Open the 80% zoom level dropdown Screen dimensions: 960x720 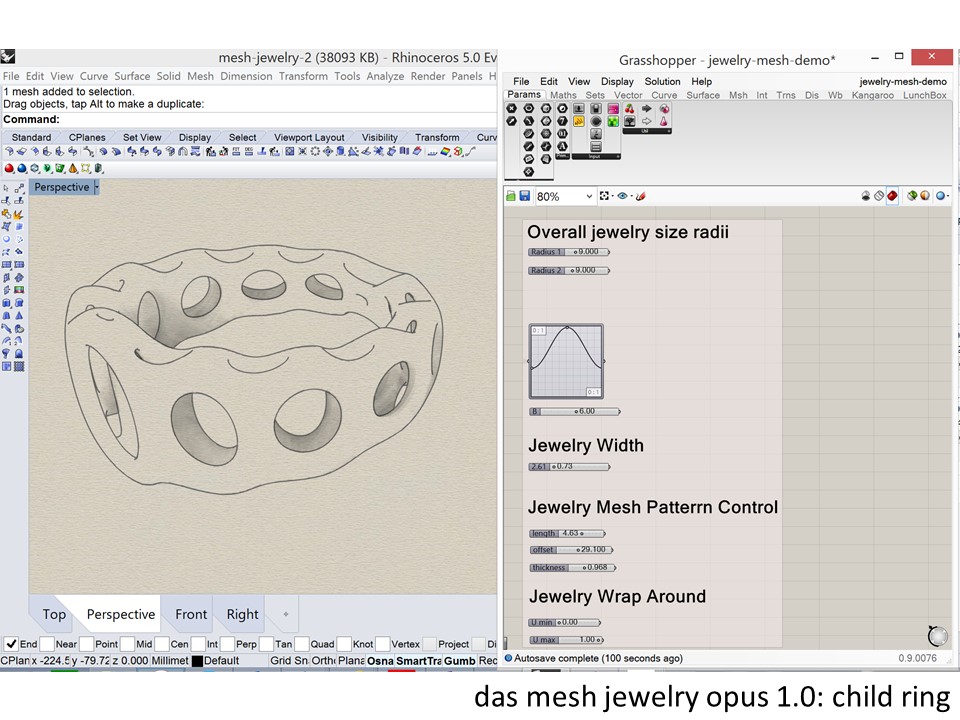tap(589, 196)
